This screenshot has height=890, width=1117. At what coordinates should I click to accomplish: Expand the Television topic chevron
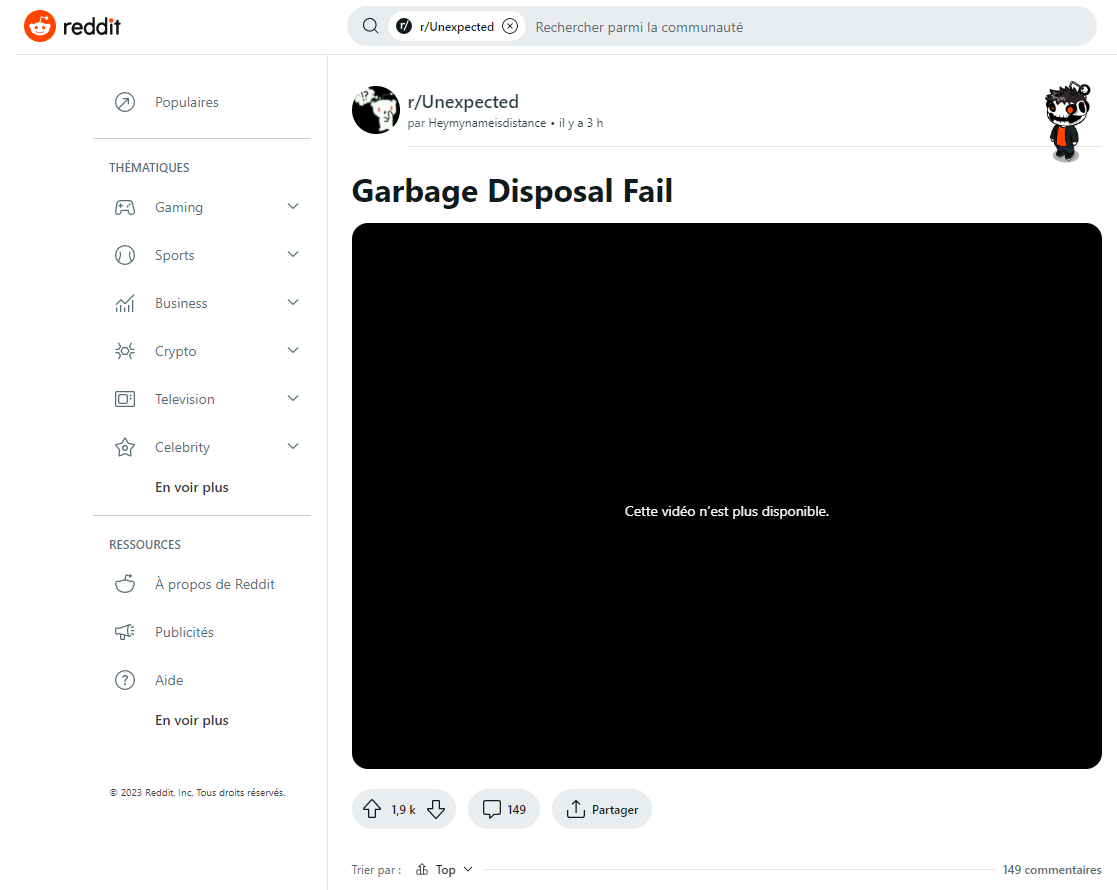[293, 399]
